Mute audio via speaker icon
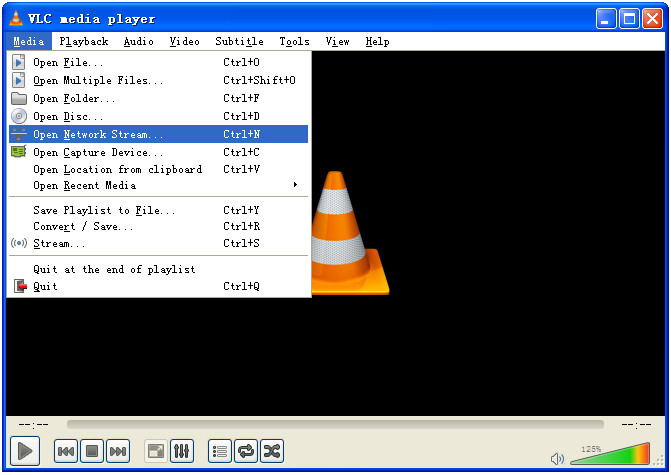Image resolution: width=671 pixels, height=475 pixels. [557, 459]
